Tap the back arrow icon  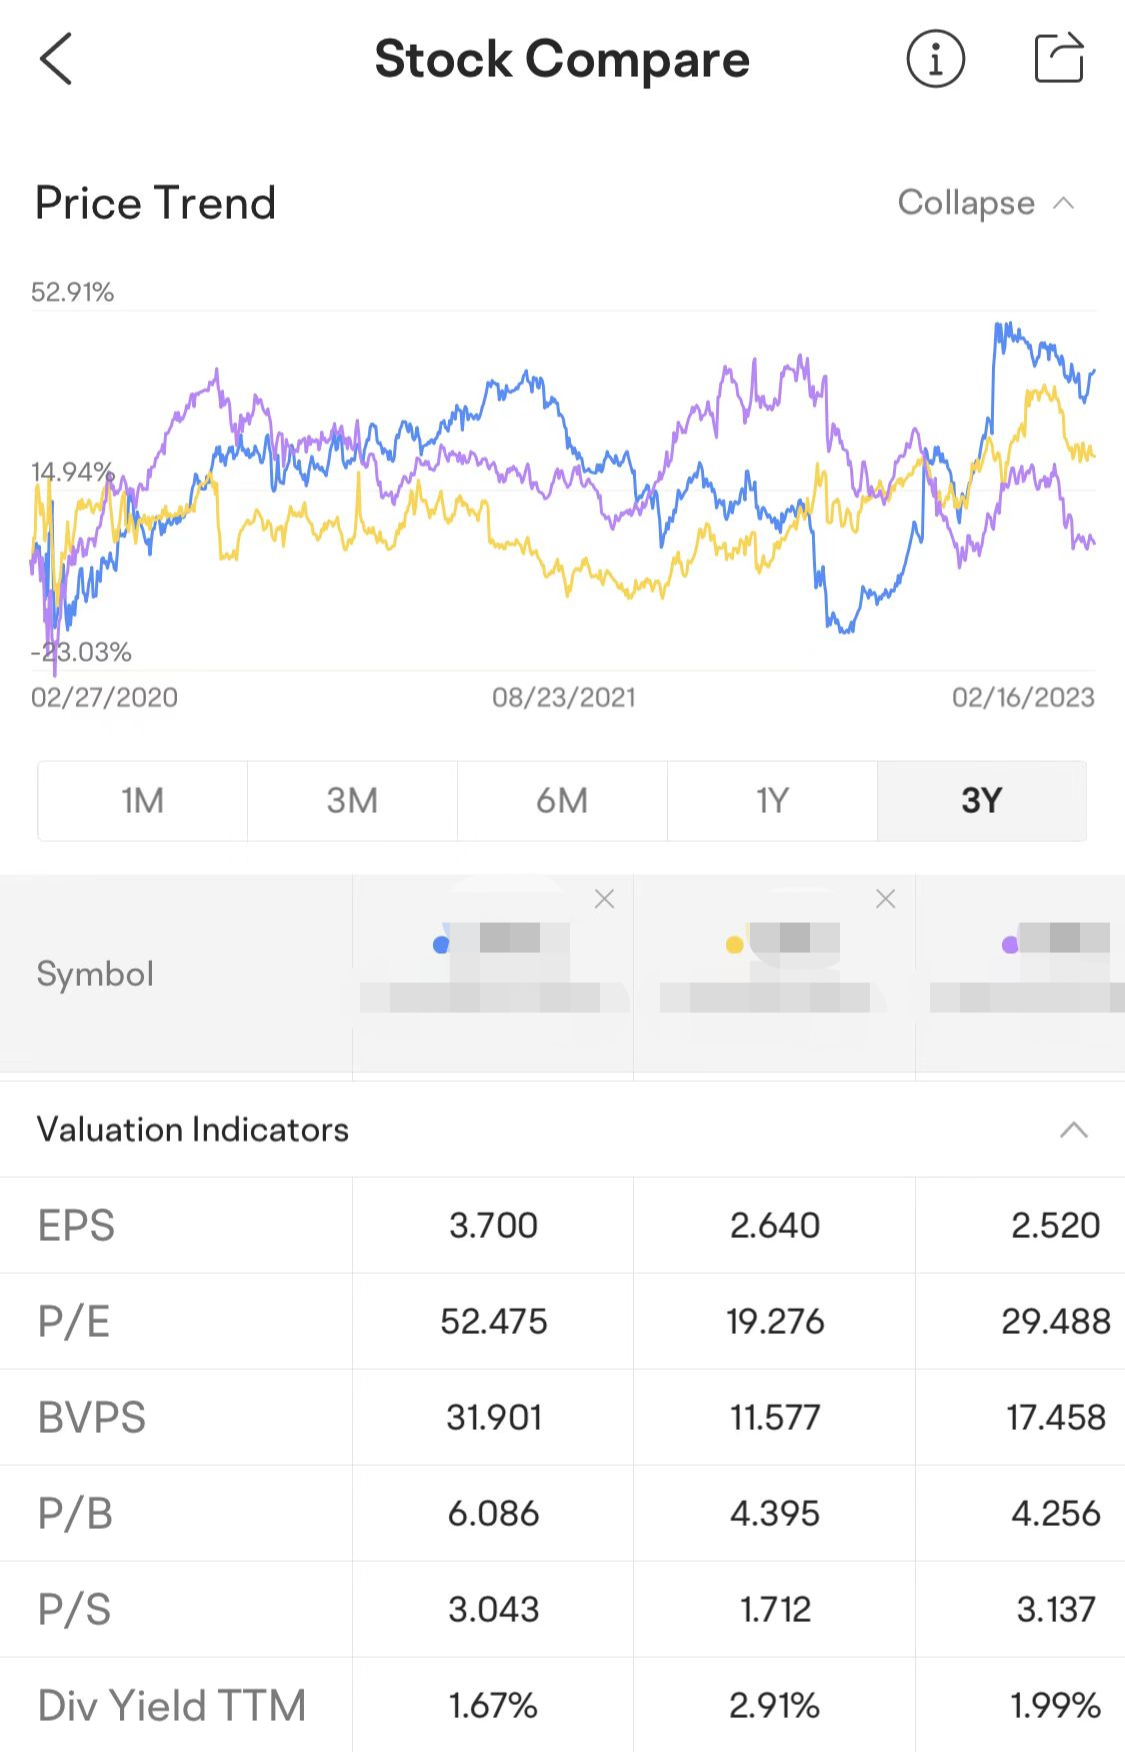[57, 59]
